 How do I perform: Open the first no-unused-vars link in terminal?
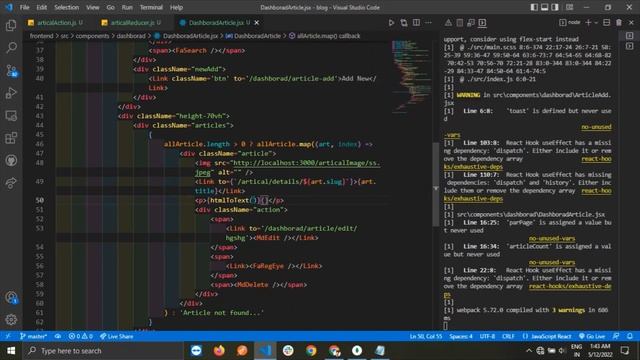596,127
